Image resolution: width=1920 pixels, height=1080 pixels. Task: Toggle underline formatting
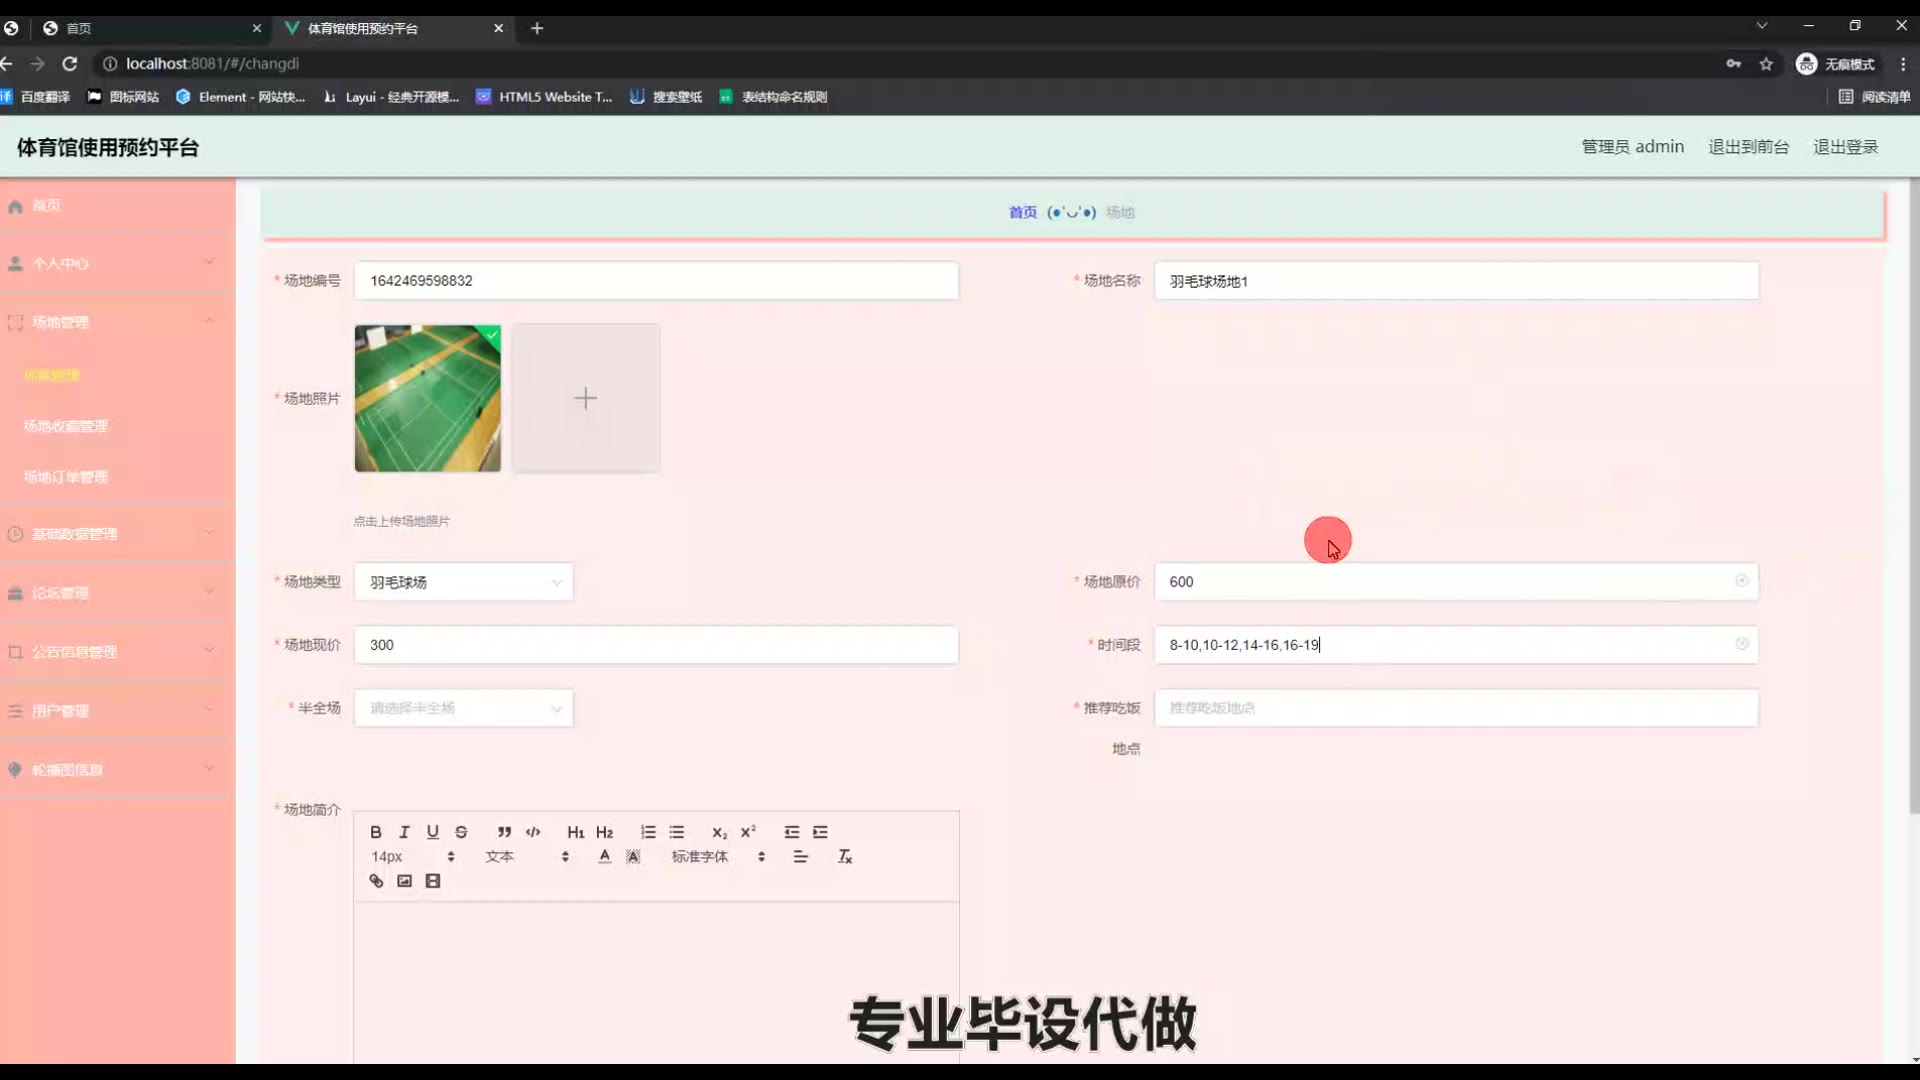(433, 832)
